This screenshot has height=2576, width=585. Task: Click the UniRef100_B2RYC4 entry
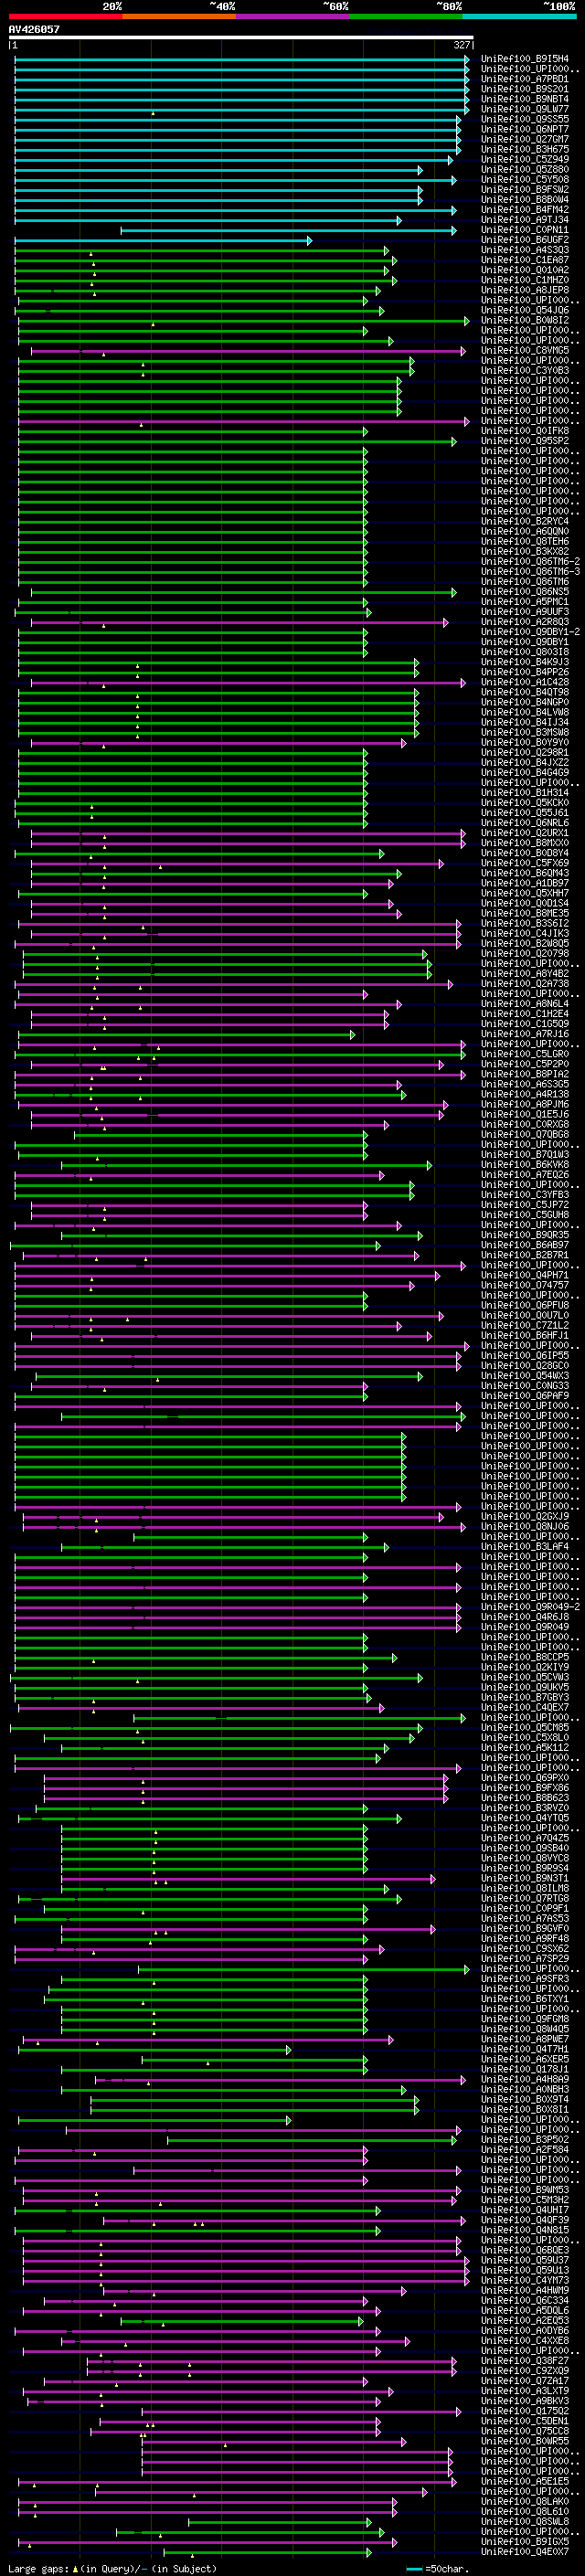coord(525,521)
